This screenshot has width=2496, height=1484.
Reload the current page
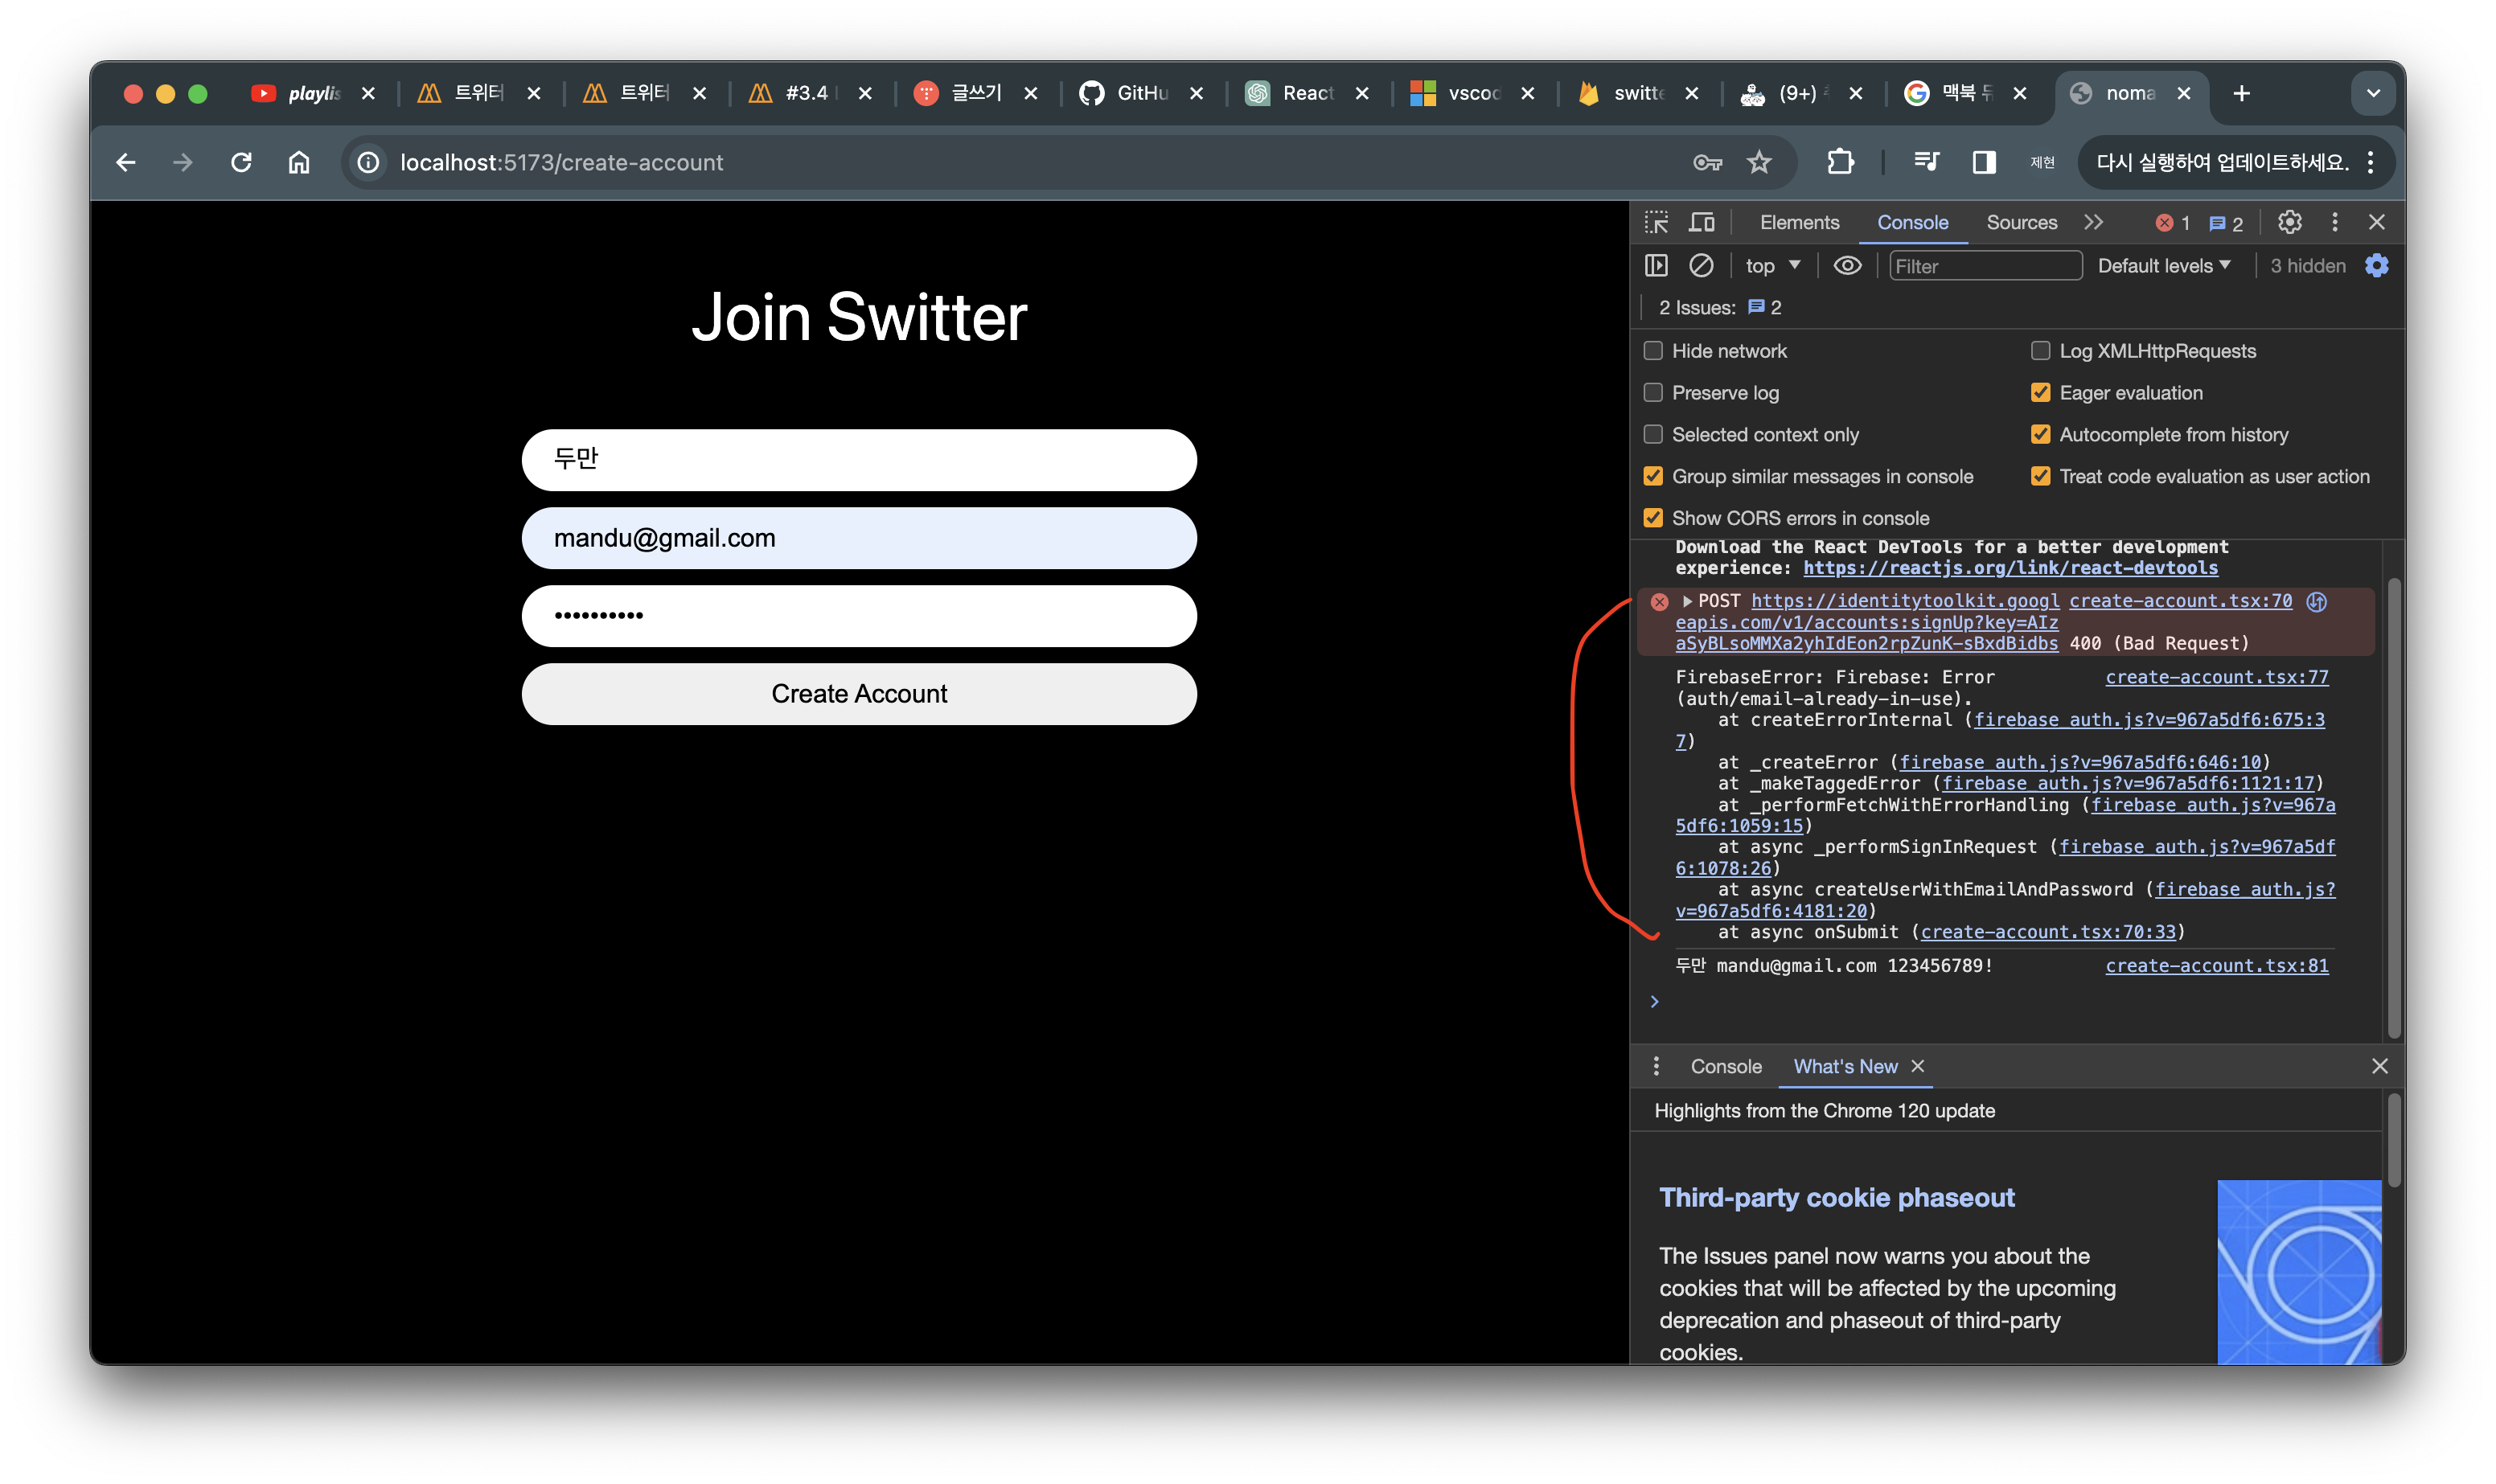(x=241, y=162)
